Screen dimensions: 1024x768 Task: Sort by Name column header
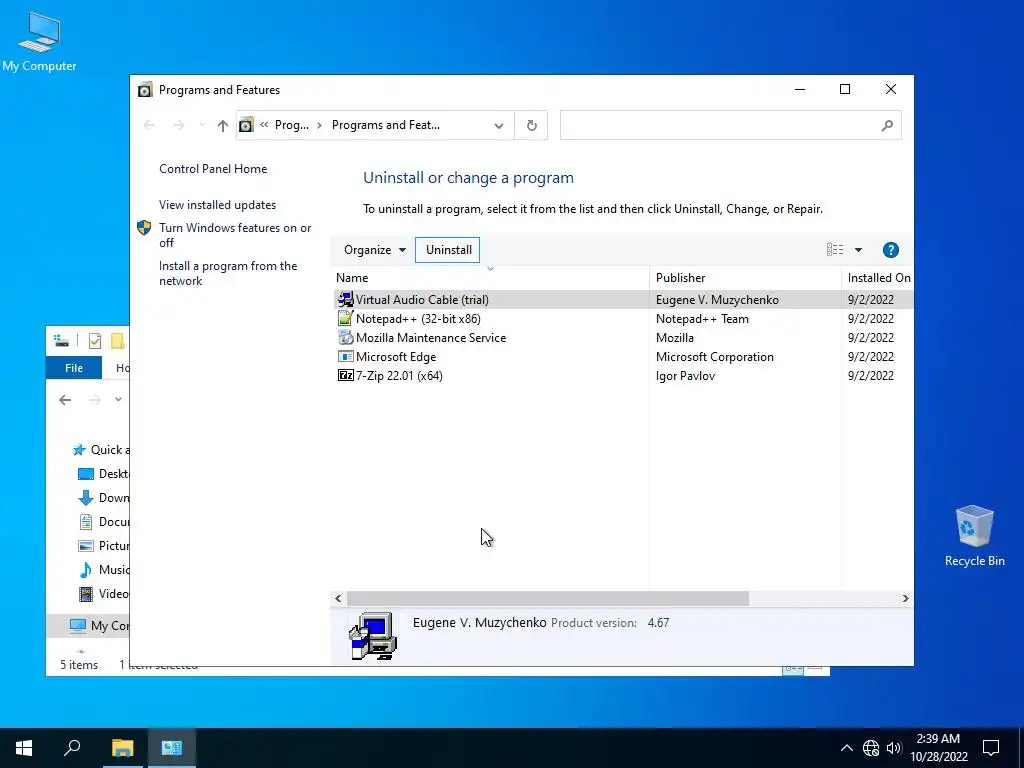pyautogui.click(x=490, y=278)
